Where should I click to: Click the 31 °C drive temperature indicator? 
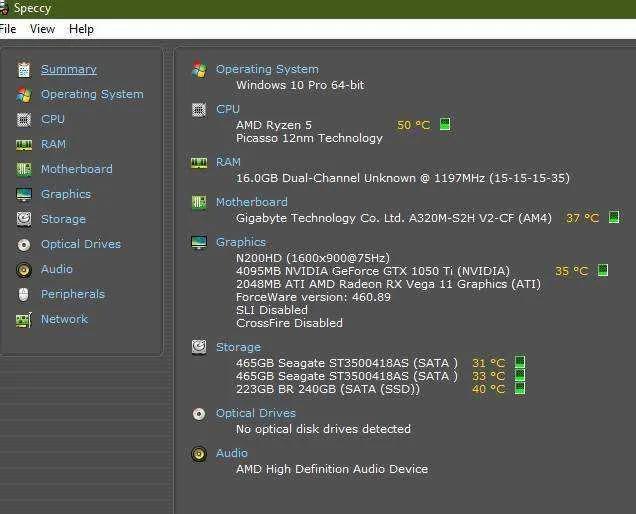[x=520, y=362]
